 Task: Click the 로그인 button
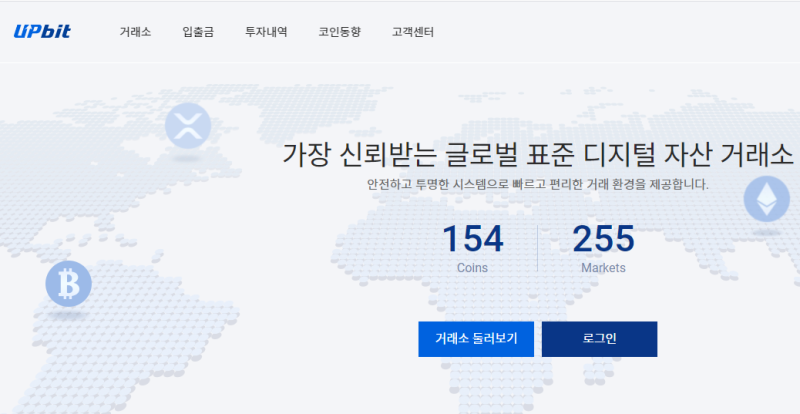pos(599,339)
